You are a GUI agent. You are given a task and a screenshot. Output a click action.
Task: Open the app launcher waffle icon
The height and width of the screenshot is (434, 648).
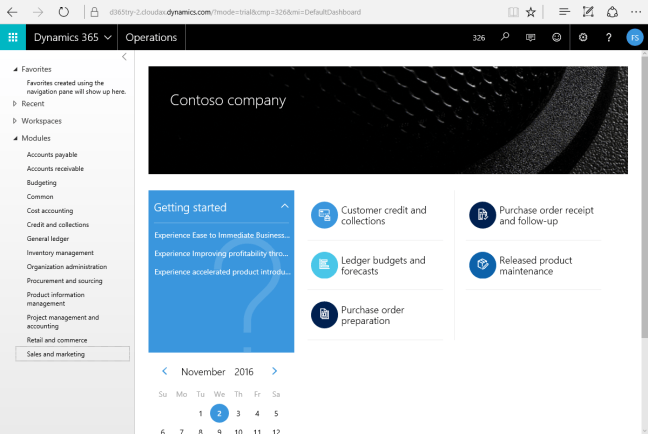pos(13,37)
